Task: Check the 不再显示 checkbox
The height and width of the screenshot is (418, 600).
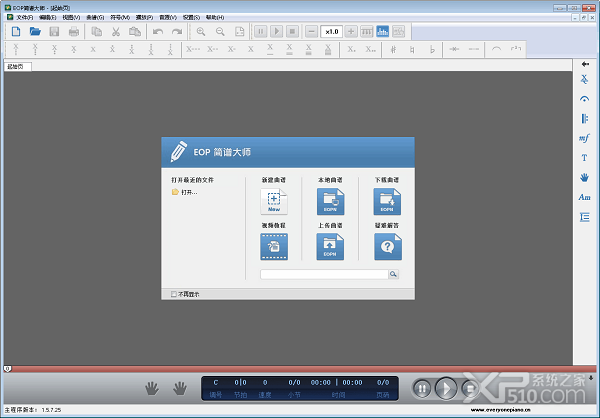Action: coord(174,294)
